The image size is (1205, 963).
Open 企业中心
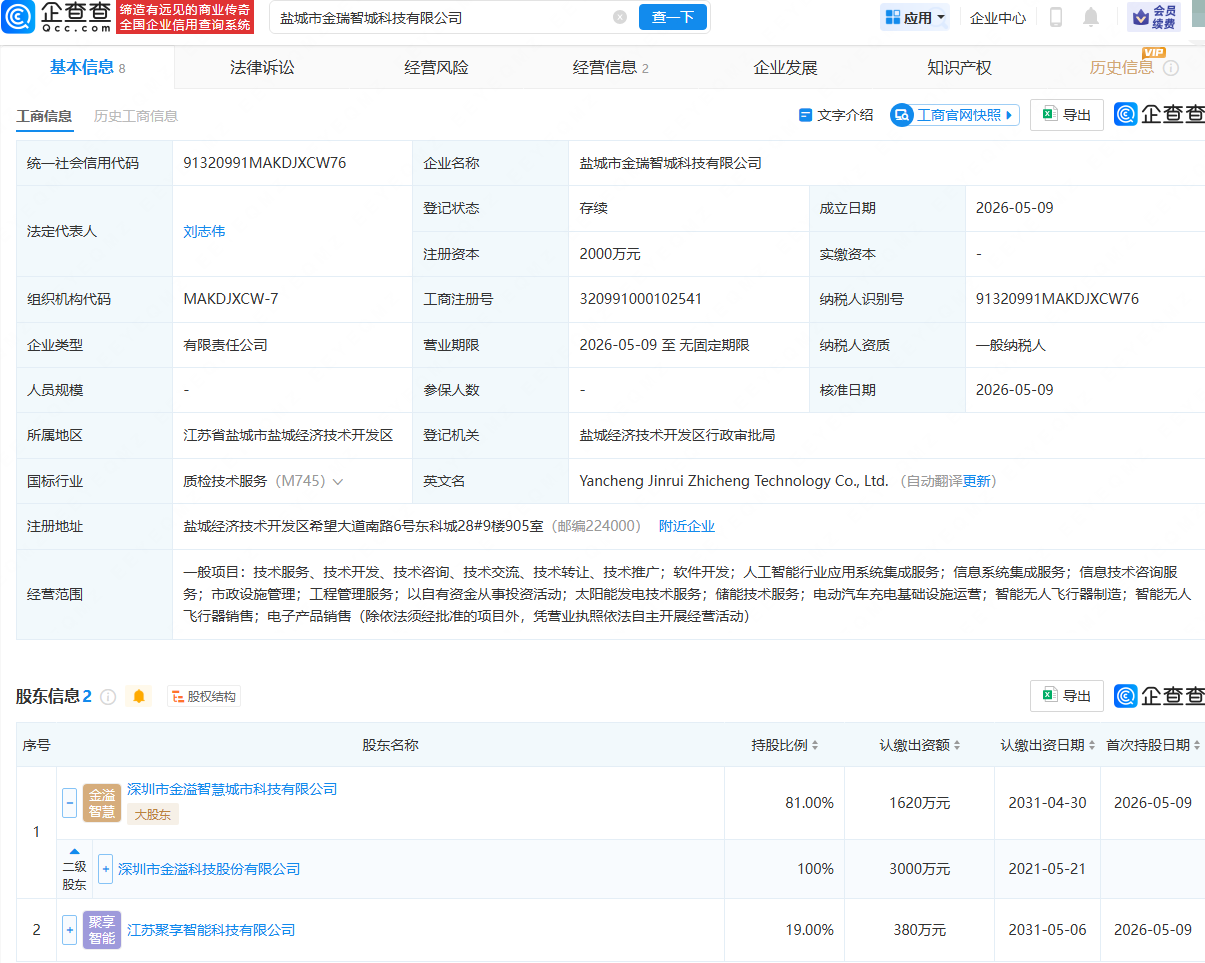998,17
